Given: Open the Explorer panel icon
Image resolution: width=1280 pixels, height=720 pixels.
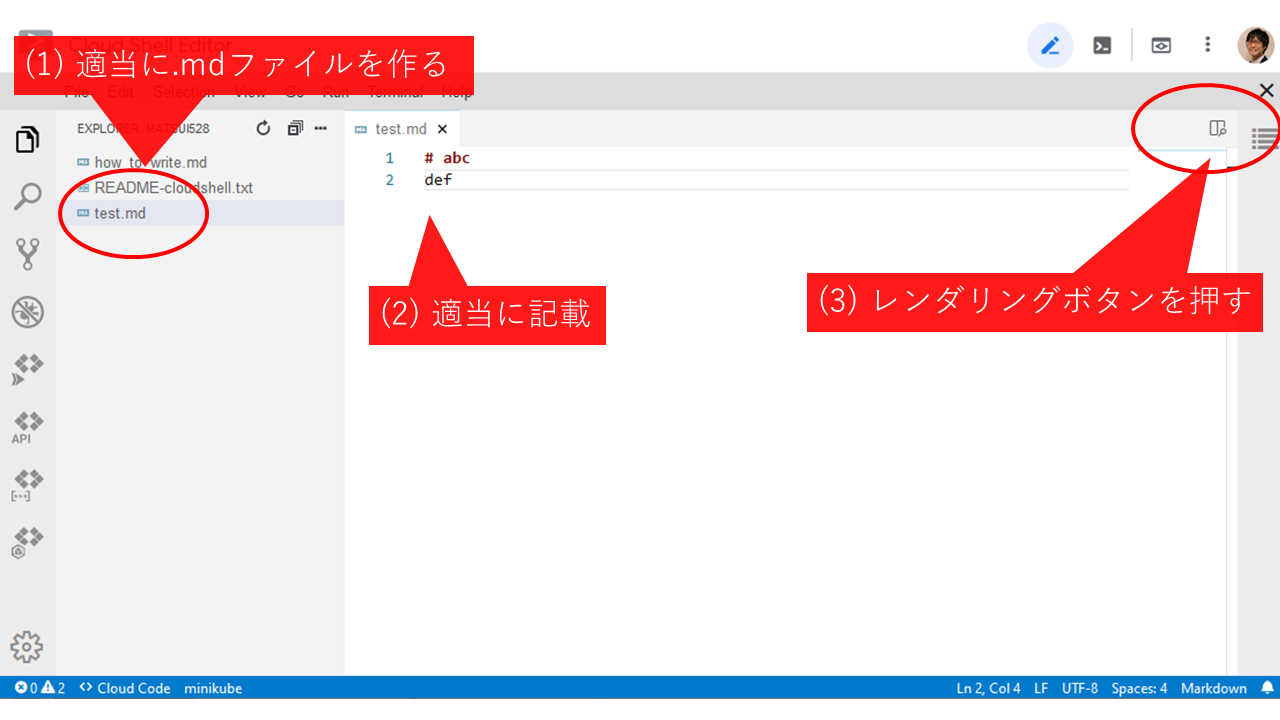Looking at the screenshot, I should (27, 139).
